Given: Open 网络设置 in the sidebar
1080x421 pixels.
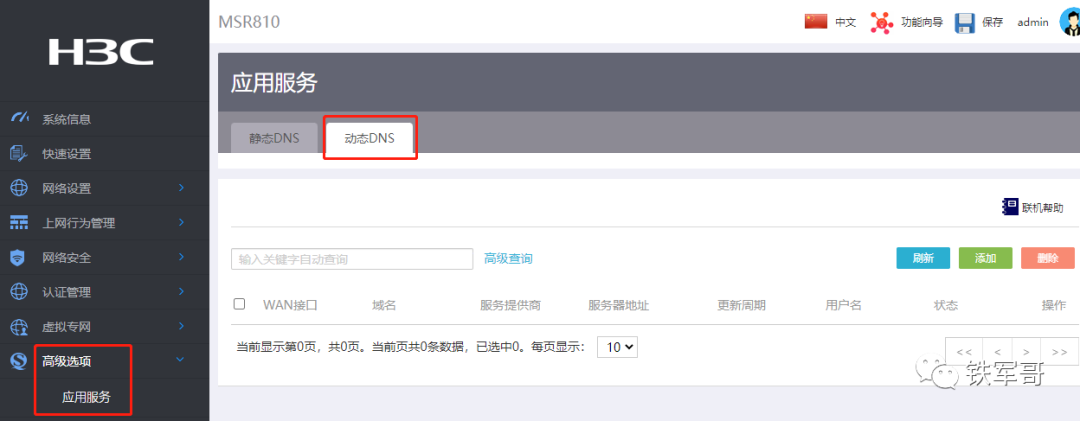Looking at the screenshot, I should 67,188.
